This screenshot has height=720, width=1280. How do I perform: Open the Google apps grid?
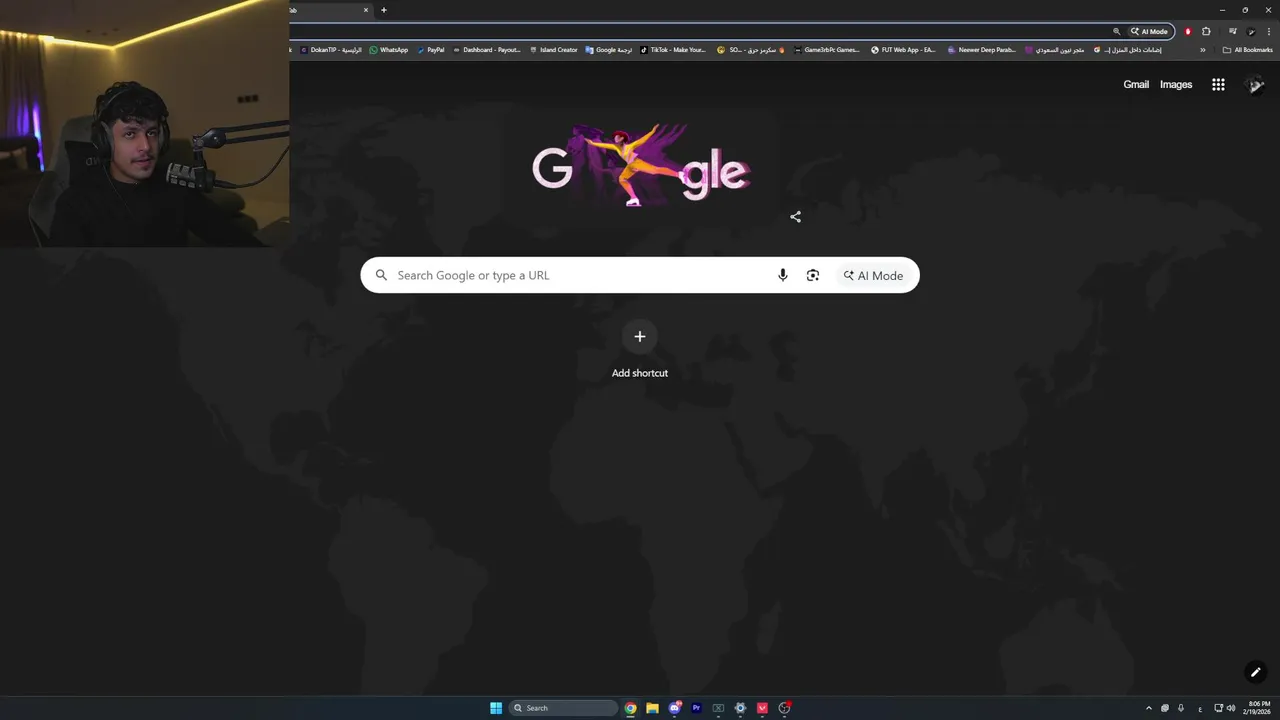[1218, 84]
